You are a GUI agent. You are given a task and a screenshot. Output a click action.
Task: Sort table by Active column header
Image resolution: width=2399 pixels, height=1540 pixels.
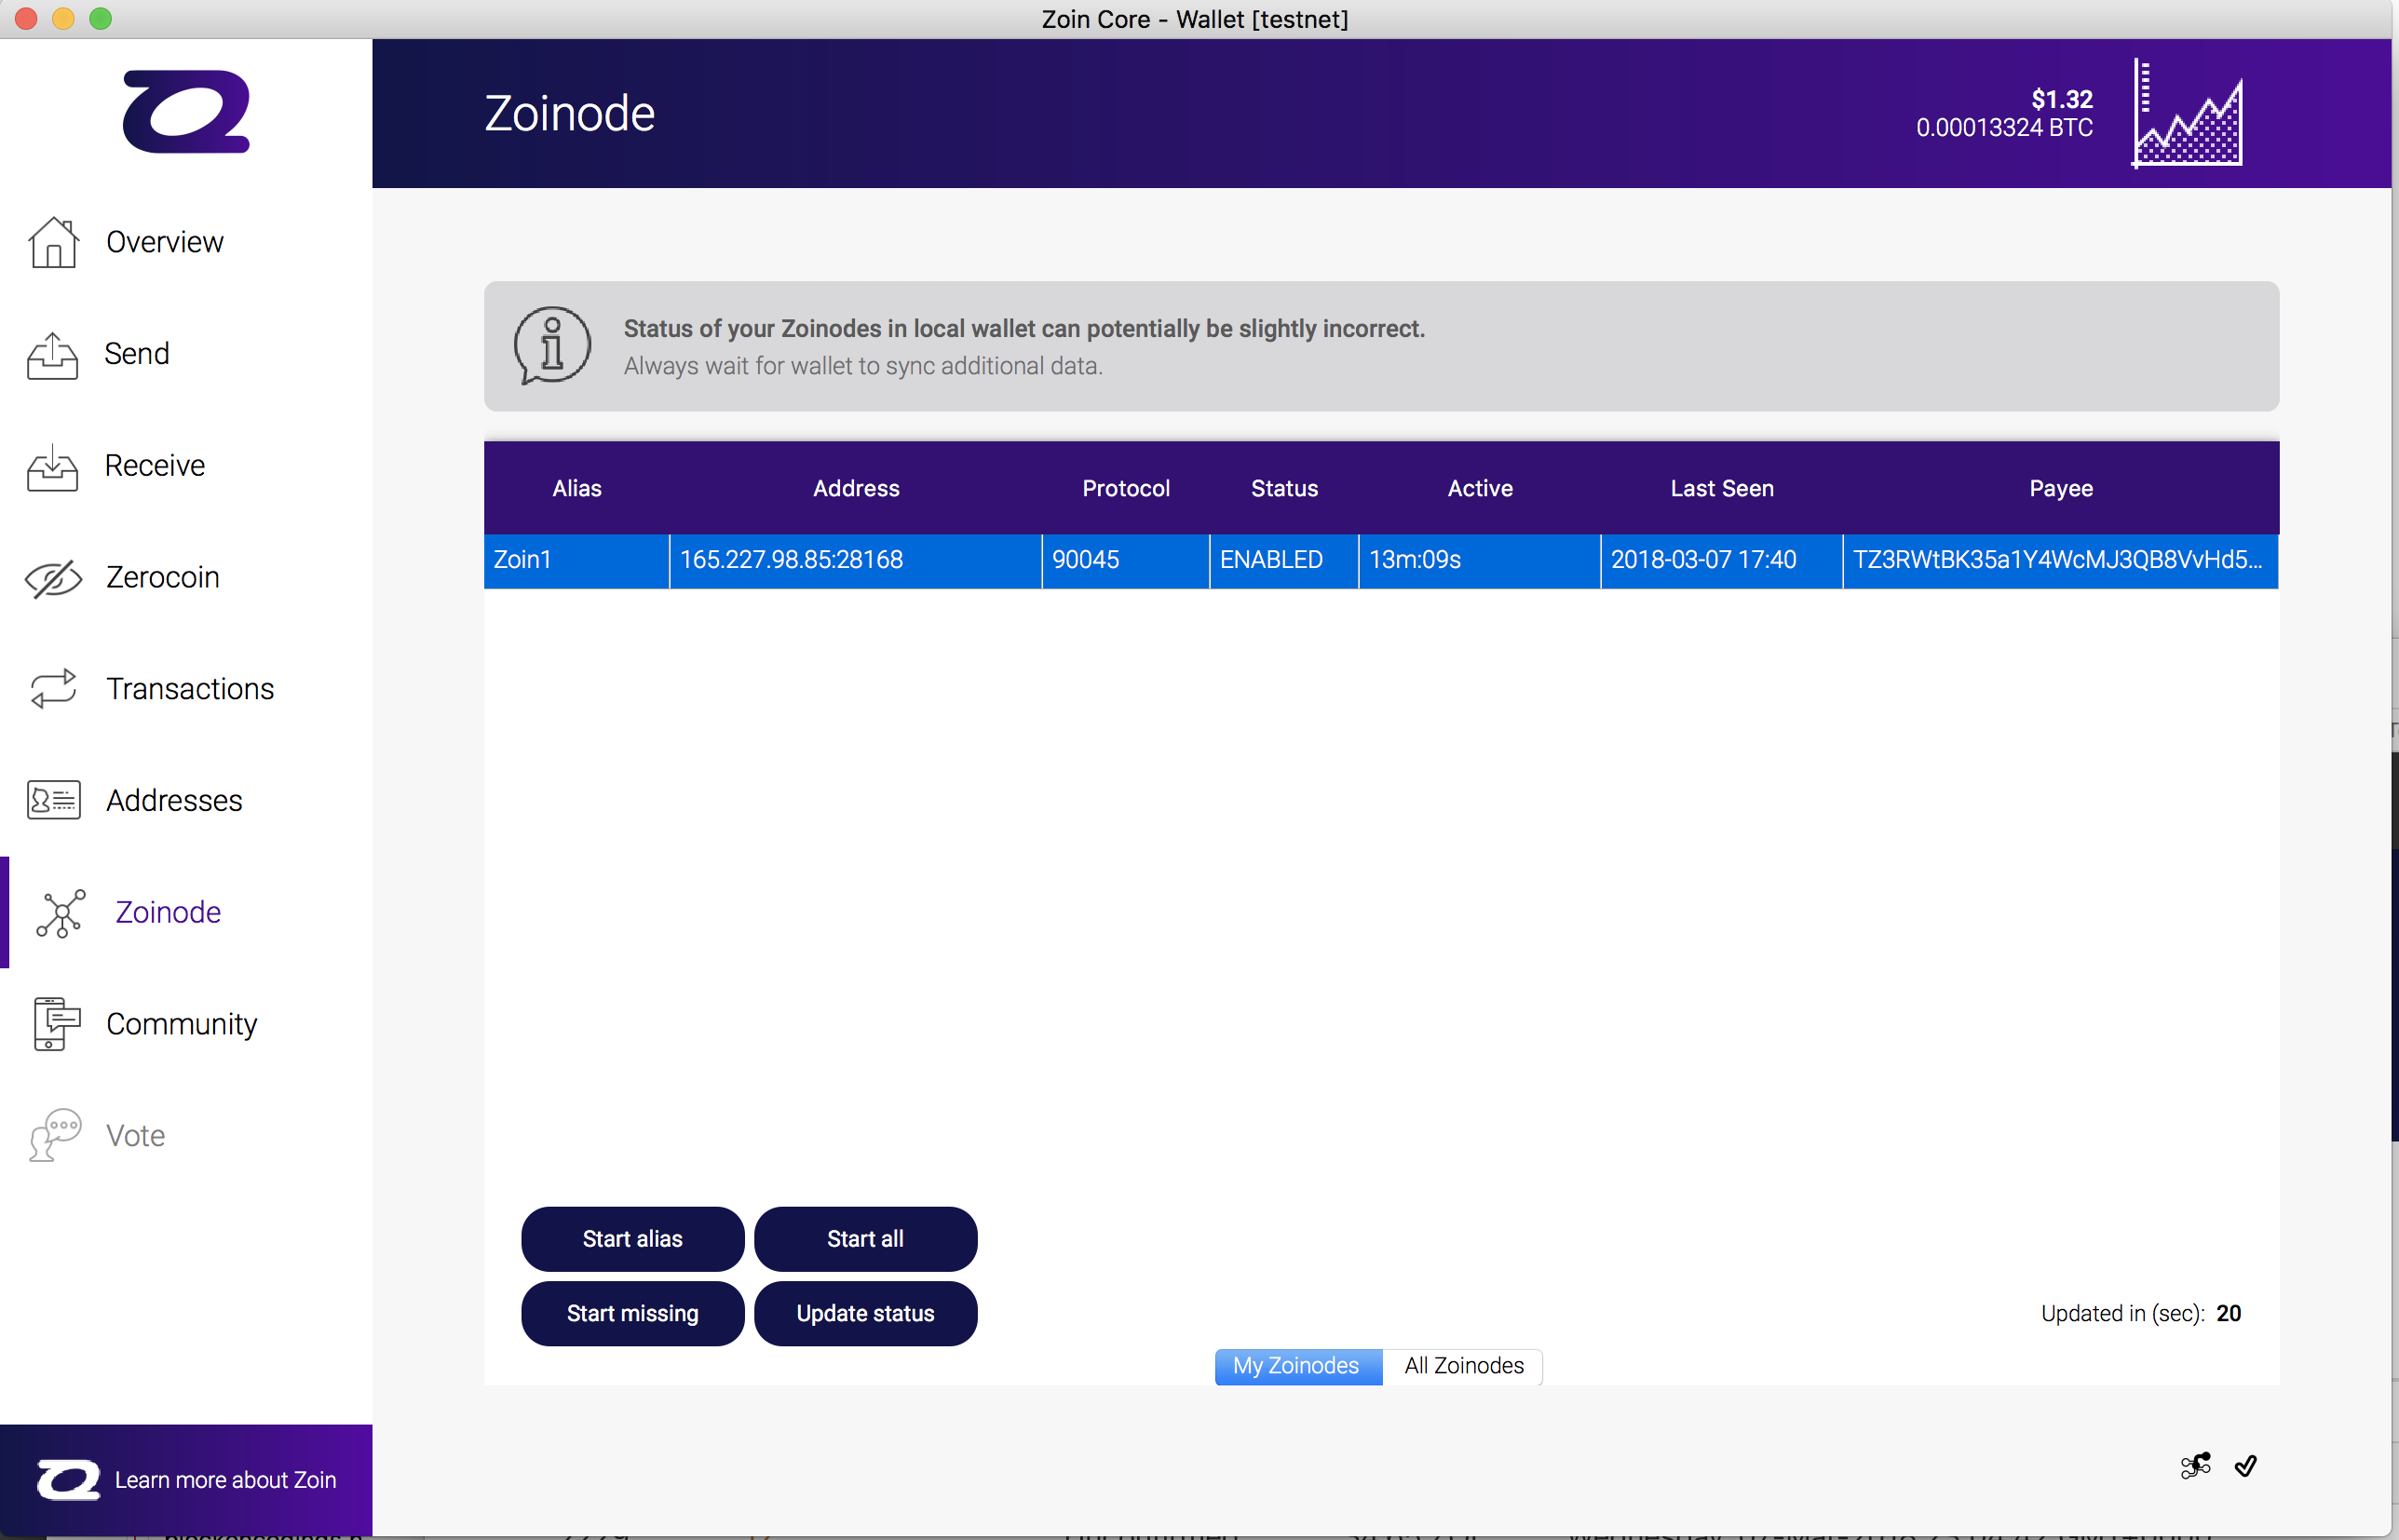(x=1480, y=489)
